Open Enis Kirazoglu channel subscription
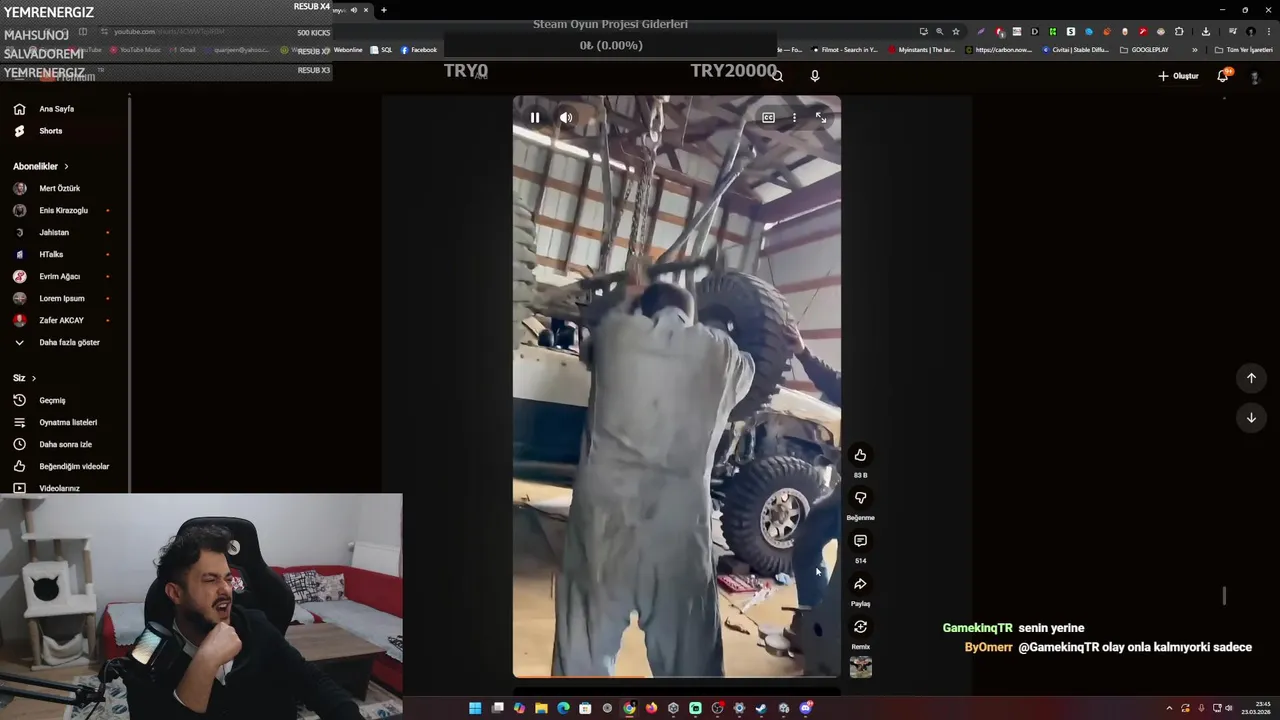This screenshot has width=1280, height=720. tap(65, 210)
